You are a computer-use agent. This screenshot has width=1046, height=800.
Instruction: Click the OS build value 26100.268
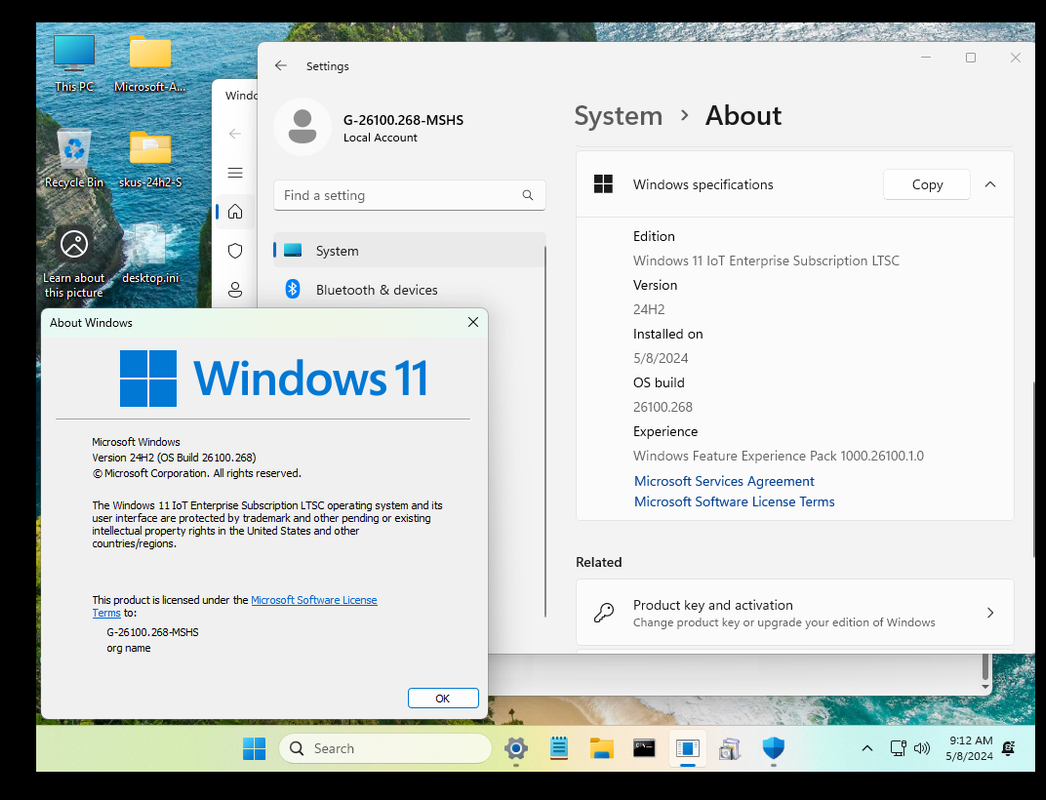click(662, 406)
